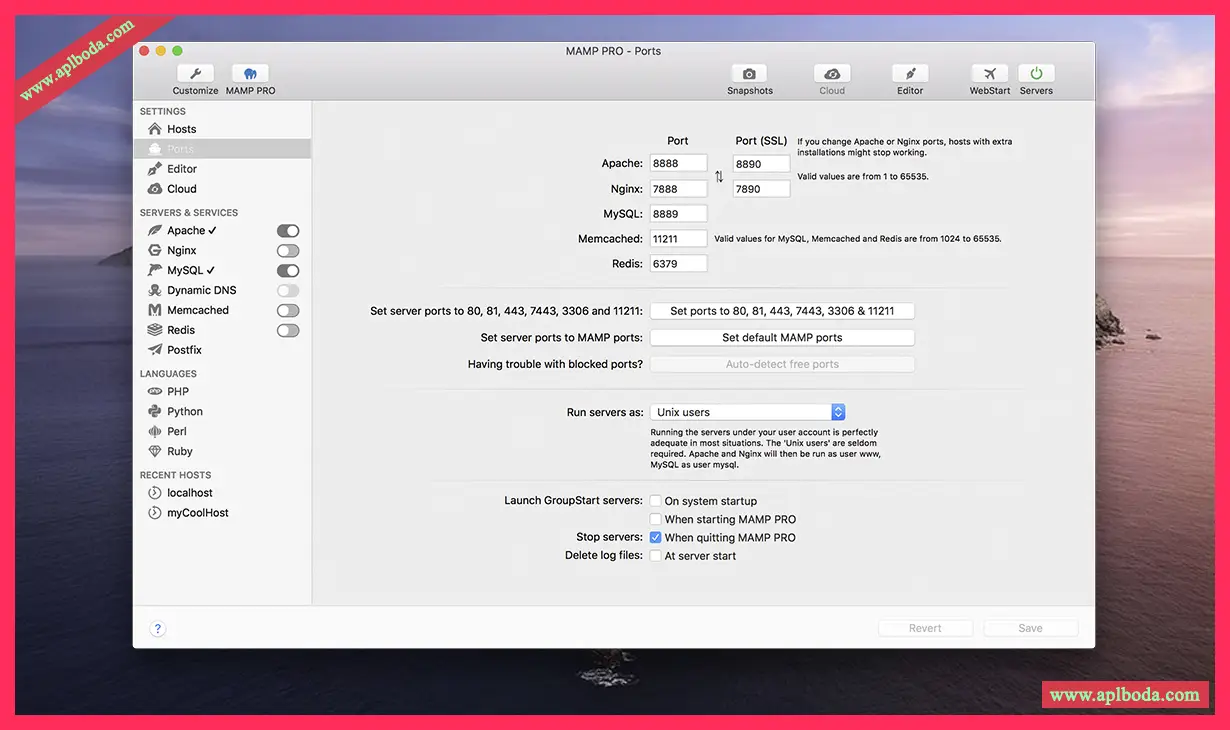Click the MySQL port field 8889
The height and width of the screenshot is (730, 1230).
tap(678, 214)
